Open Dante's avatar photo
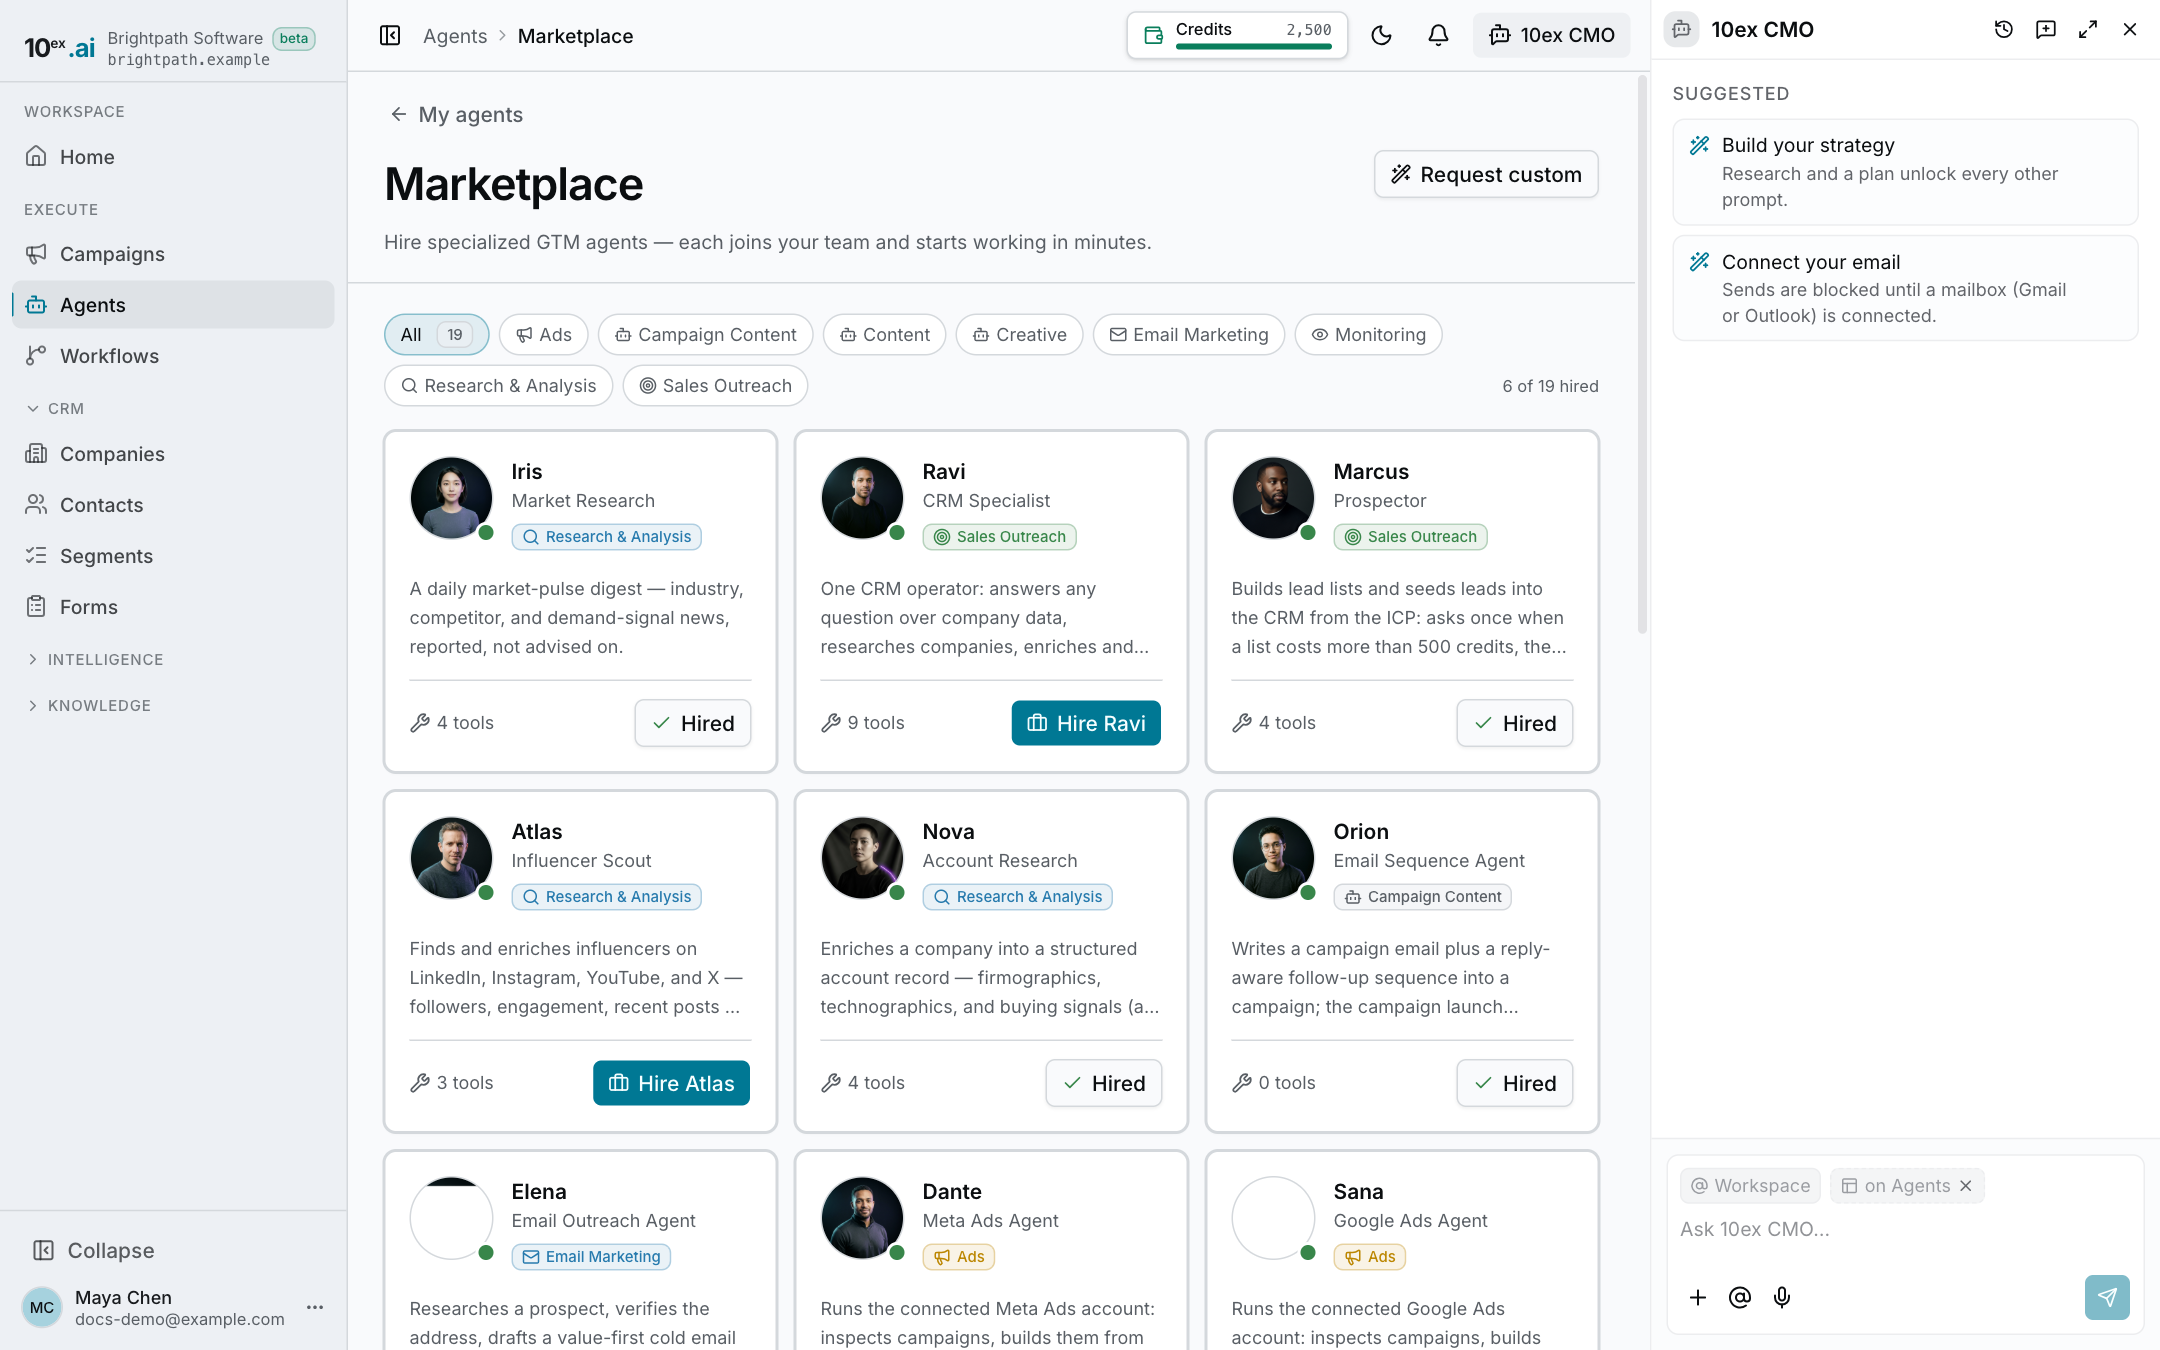This screenshot has height=1350, width=2160. coord(862,1218)
